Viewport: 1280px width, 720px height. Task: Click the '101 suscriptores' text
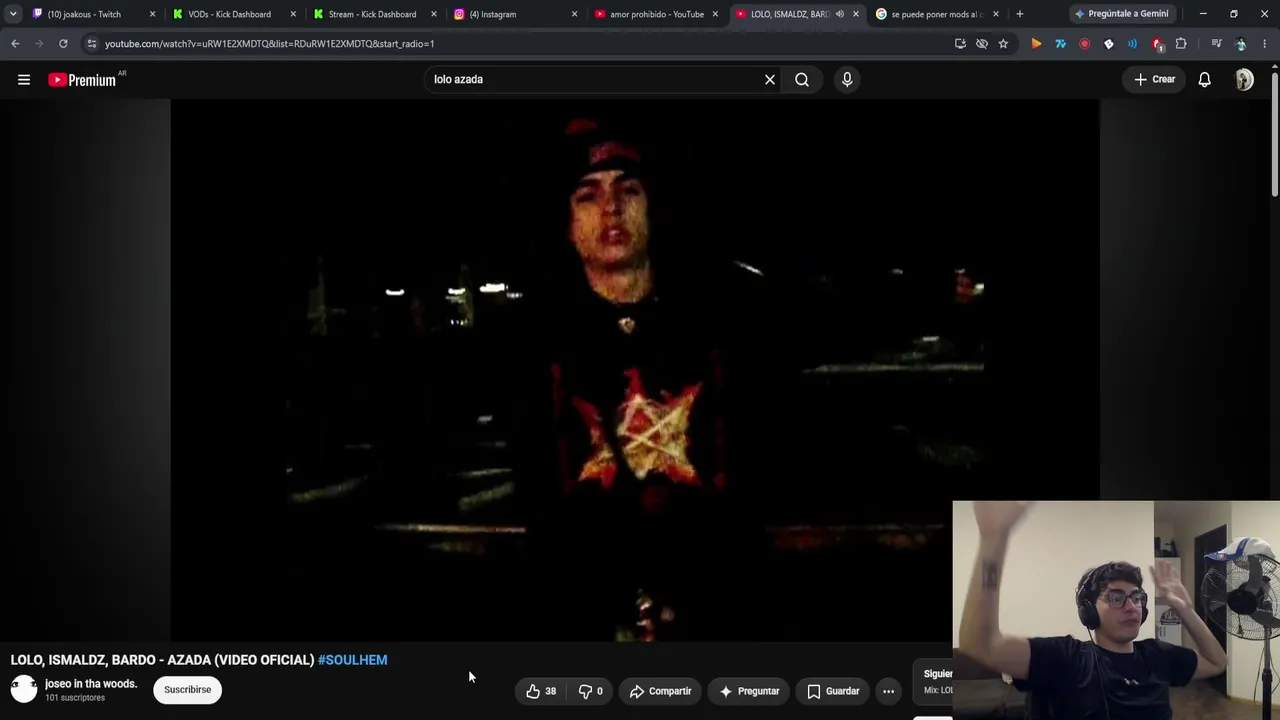[75, 698]
